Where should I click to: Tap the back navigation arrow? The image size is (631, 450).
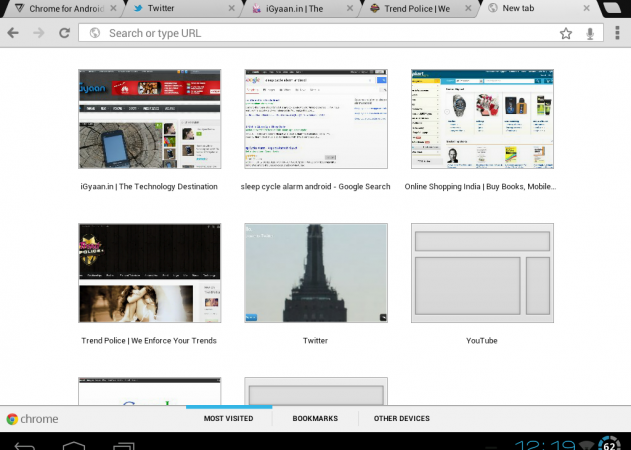[13, 33]
